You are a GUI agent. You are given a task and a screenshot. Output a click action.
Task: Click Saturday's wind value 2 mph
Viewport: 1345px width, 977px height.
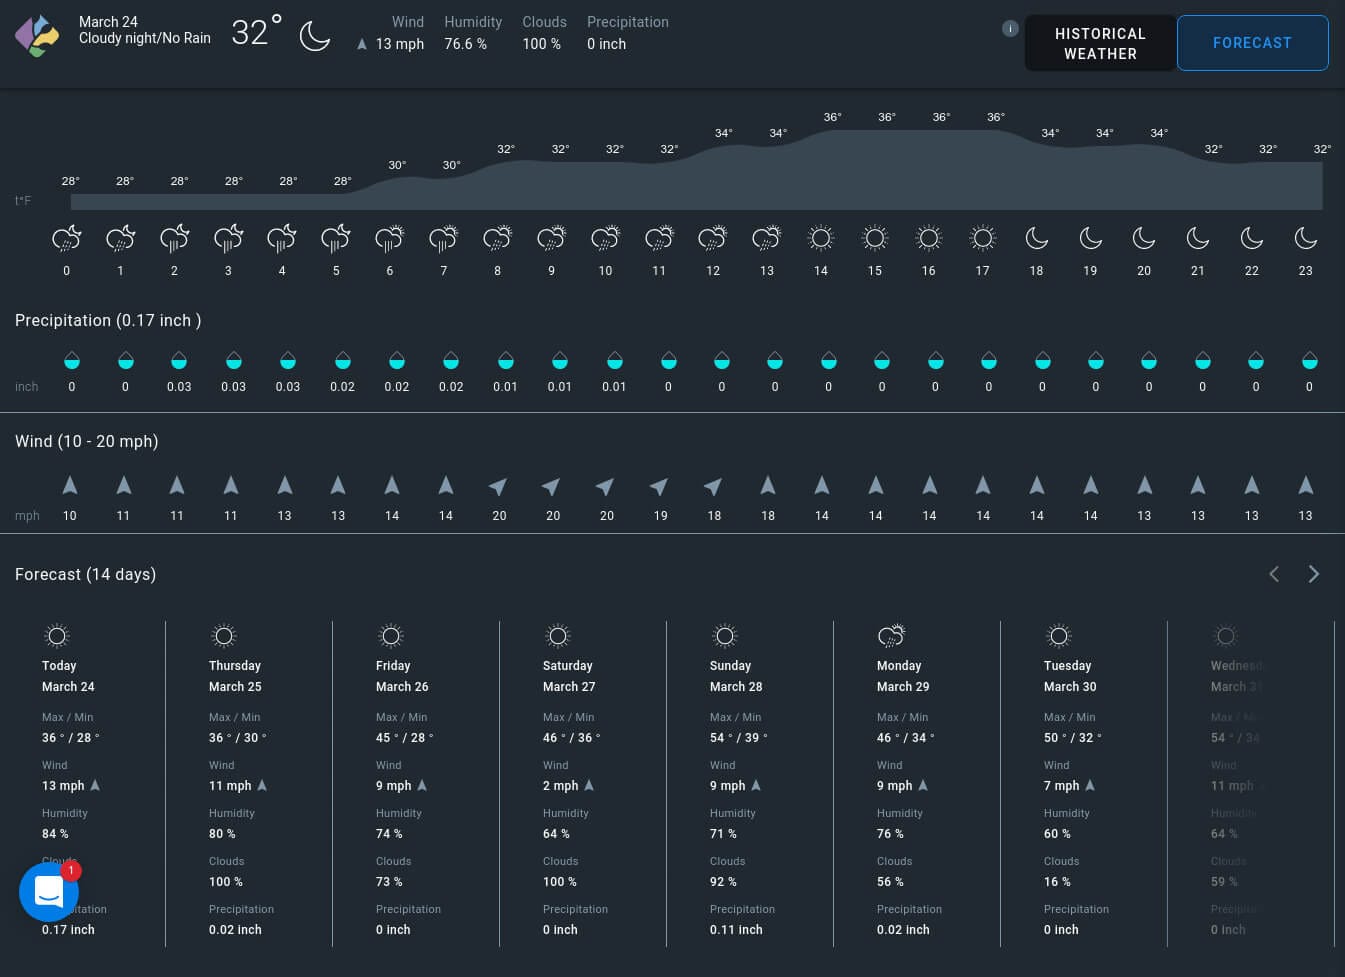pyautogui.click(x=561, y=786)
